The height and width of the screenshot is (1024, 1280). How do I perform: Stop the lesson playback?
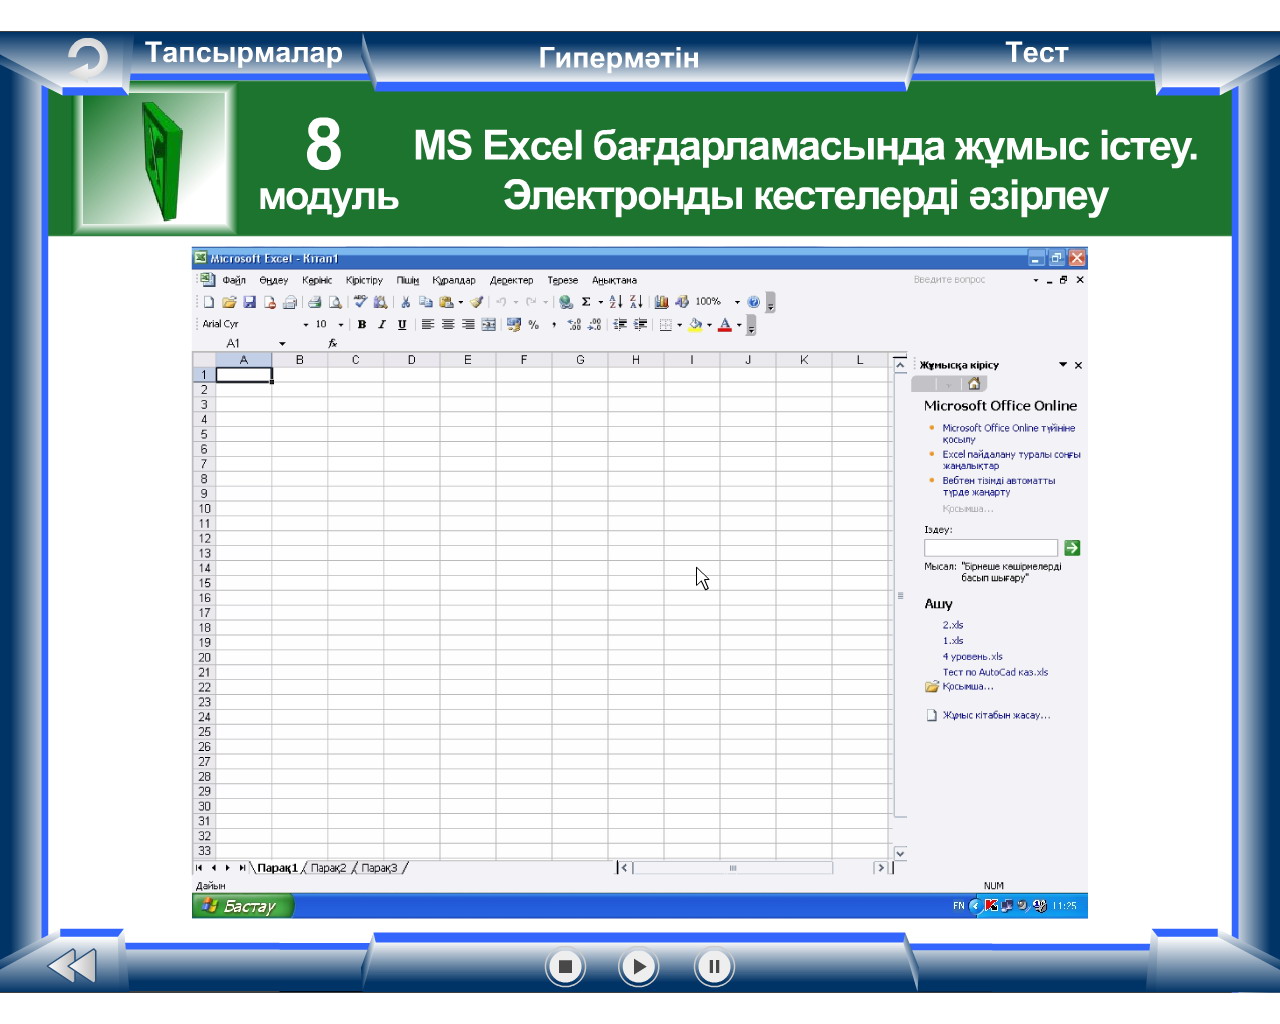(565, 967)
